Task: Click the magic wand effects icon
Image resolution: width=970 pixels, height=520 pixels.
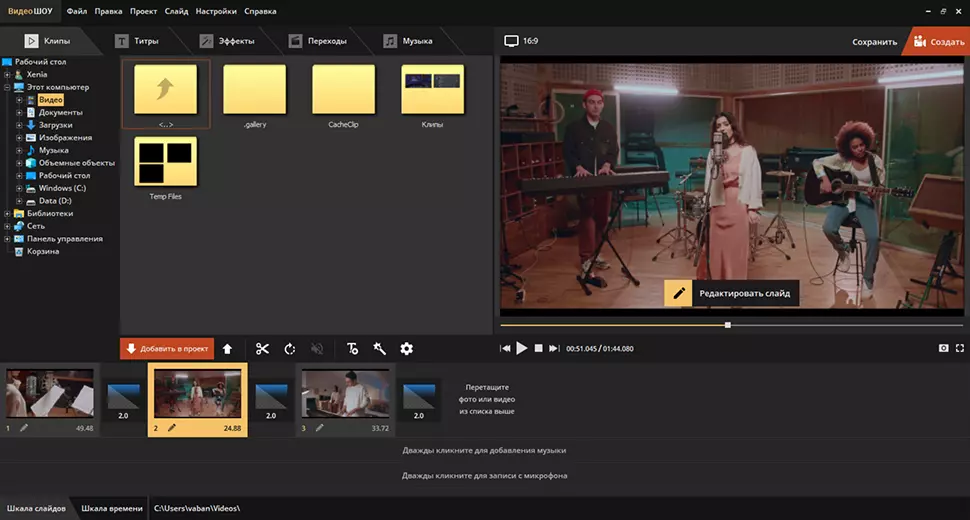Action: [379, 349]
